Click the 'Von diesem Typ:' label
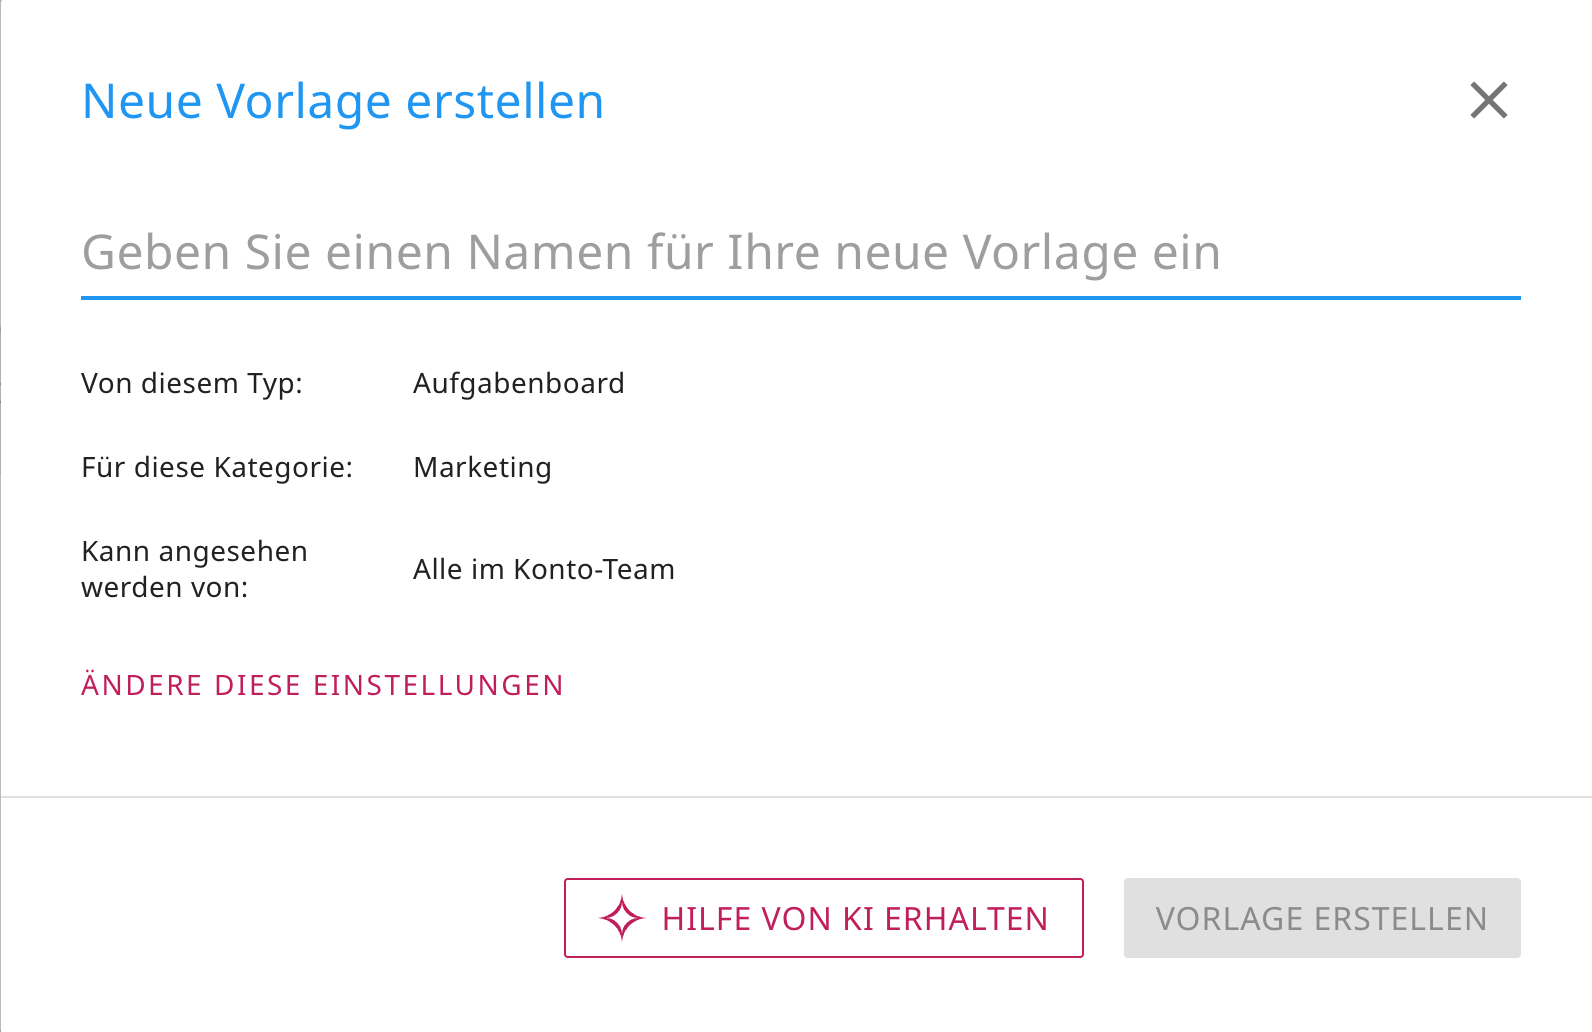The height and width of the screenshot is (1032, 1592). [x=191, y=383]
